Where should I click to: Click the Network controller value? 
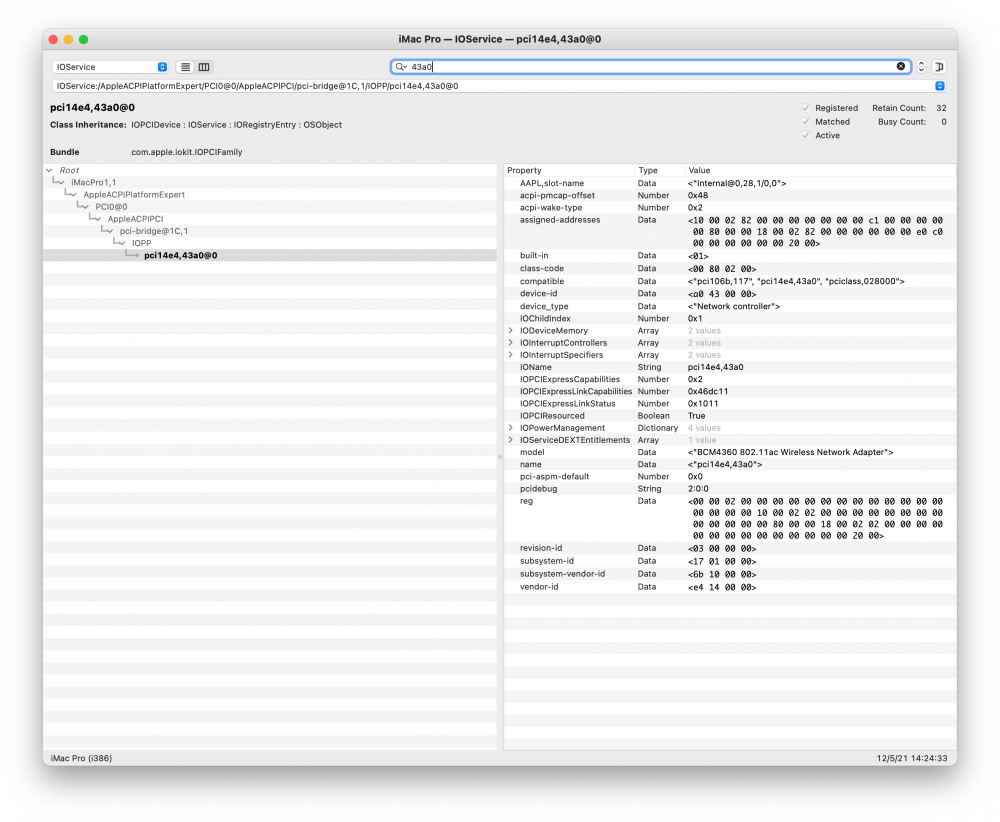coord(733,306)
